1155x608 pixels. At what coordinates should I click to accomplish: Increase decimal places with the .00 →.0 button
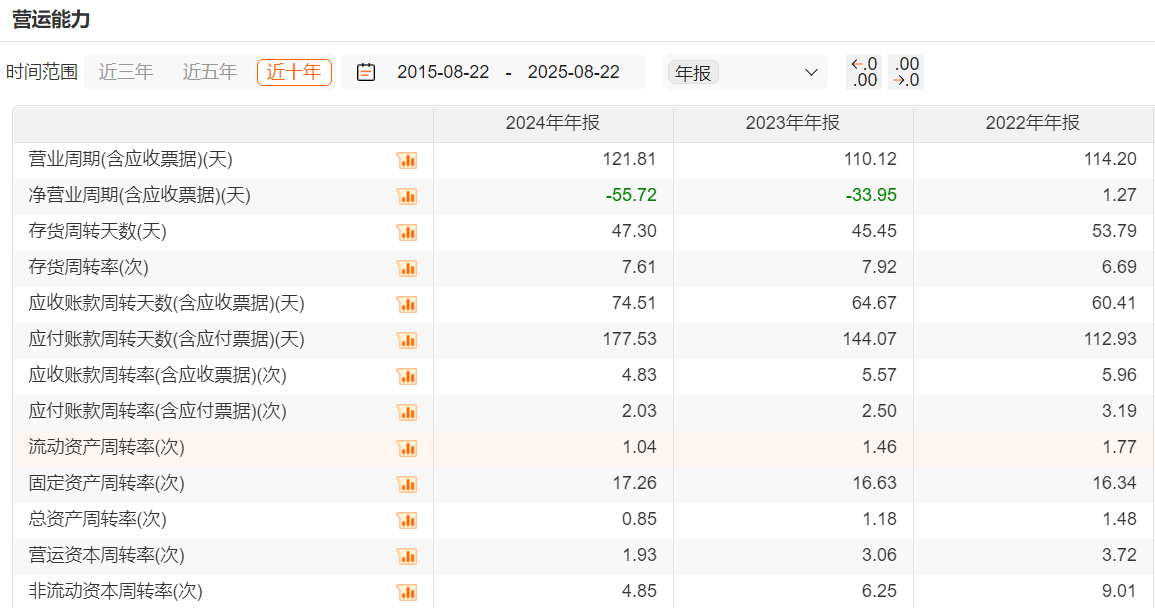point(906,72)
